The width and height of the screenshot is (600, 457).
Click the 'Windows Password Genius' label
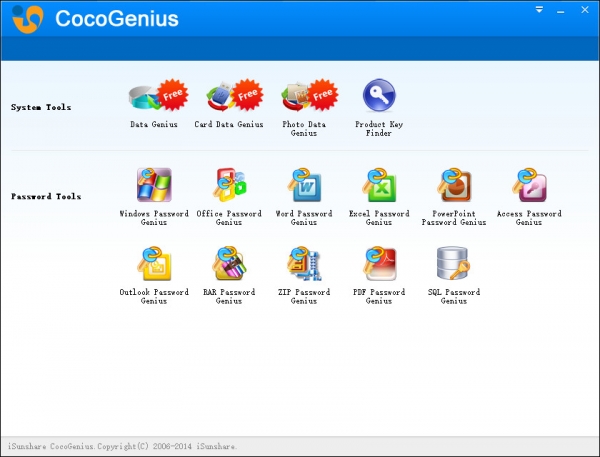(154, 218)
